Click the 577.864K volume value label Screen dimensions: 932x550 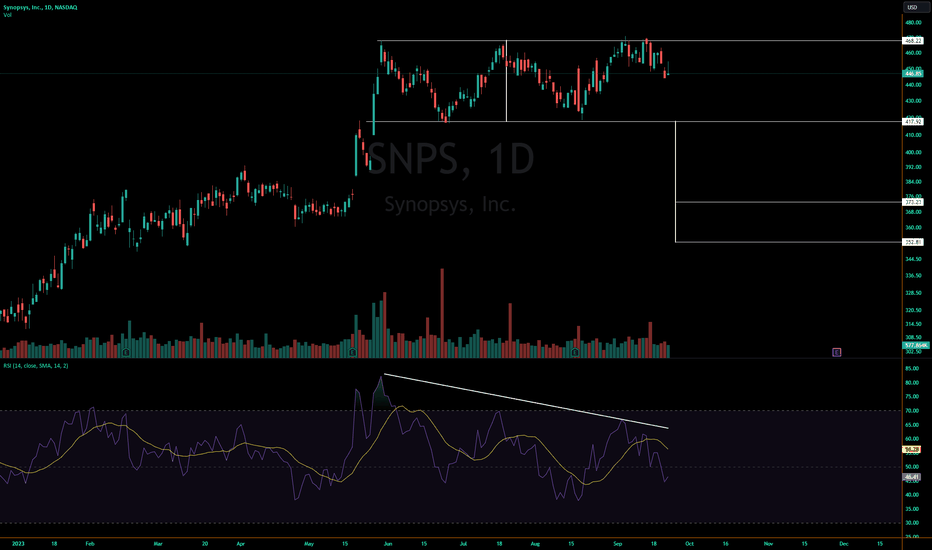[x=915, y=345]
